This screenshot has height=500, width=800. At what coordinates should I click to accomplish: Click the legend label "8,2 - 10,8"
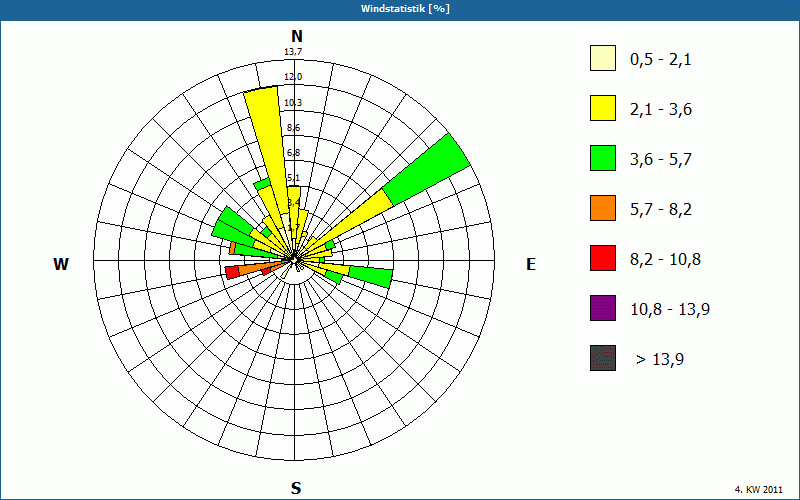tap(665, 260)
